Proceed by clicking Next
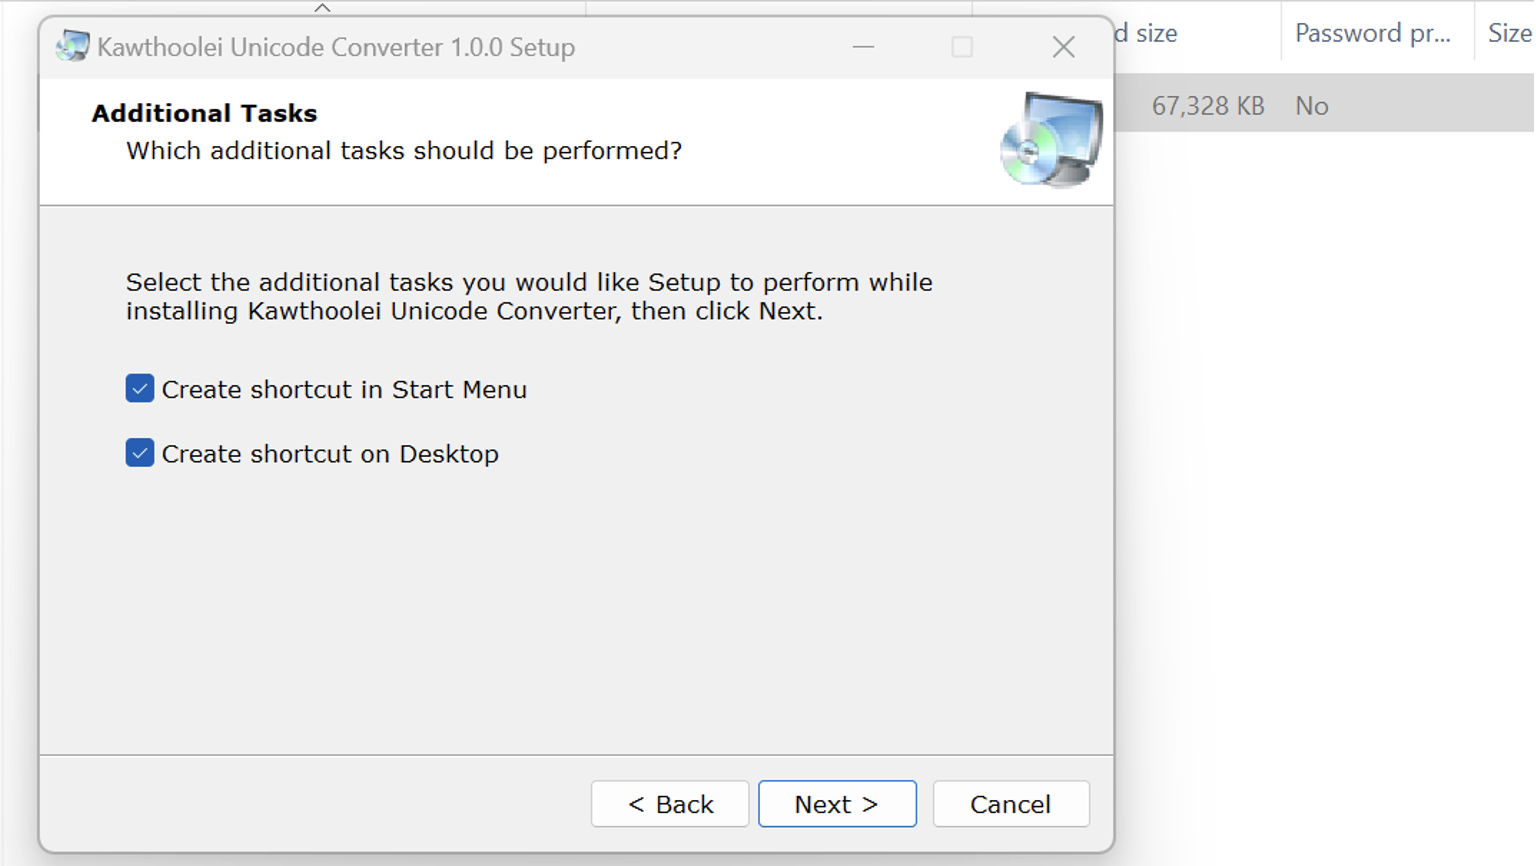Screen dimensions: 1536x866 (x=837, y=804)
